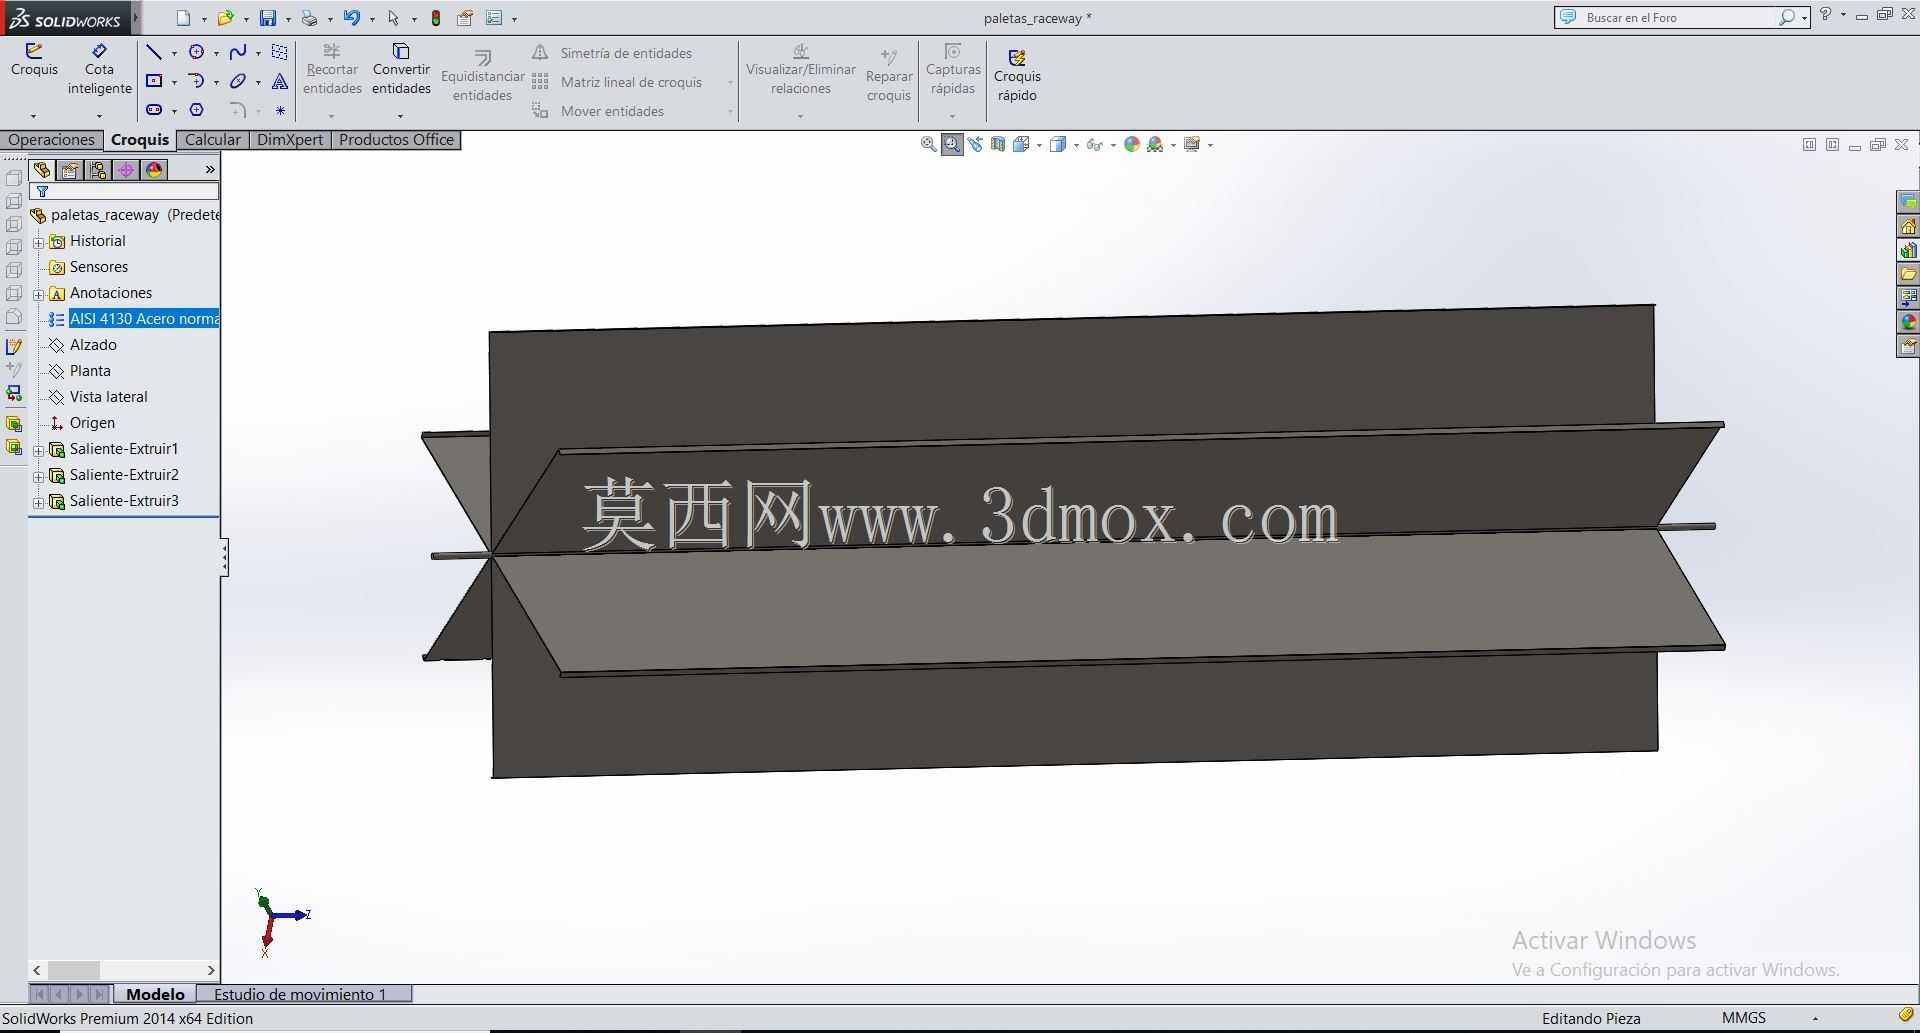
Task: Save the paletas_raceway document
Action: (x=267, y=18)
